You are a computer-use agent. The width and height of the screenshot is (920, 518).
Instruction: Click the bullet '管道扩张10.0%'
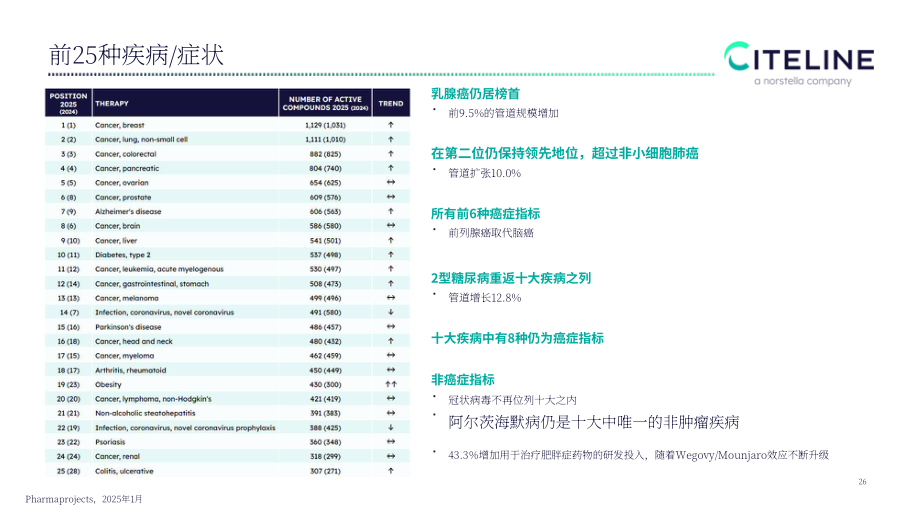tap(485, 173)
